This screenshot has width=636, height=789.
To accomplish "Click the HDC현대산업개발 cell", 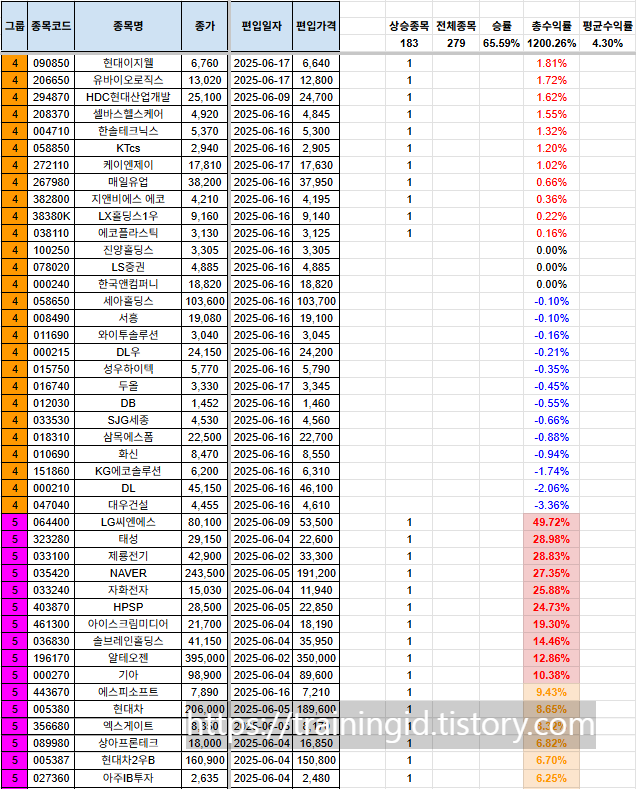I will pyautogui.click(x=128, y=97).
